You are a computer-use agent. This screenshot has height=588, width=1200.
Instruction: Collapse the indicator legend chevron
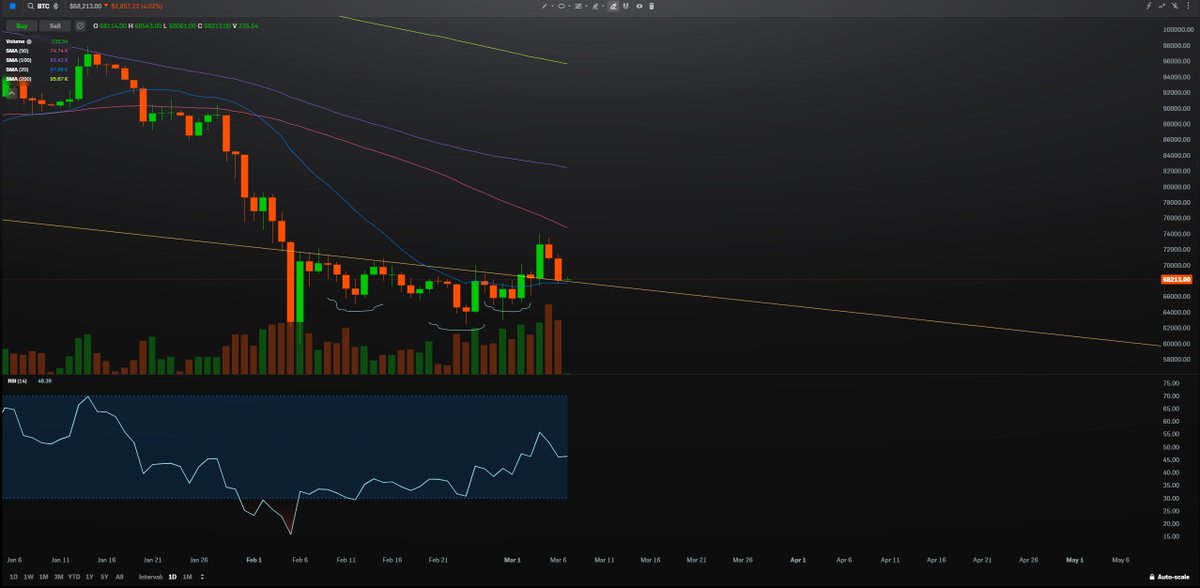[x=12, y=93]
